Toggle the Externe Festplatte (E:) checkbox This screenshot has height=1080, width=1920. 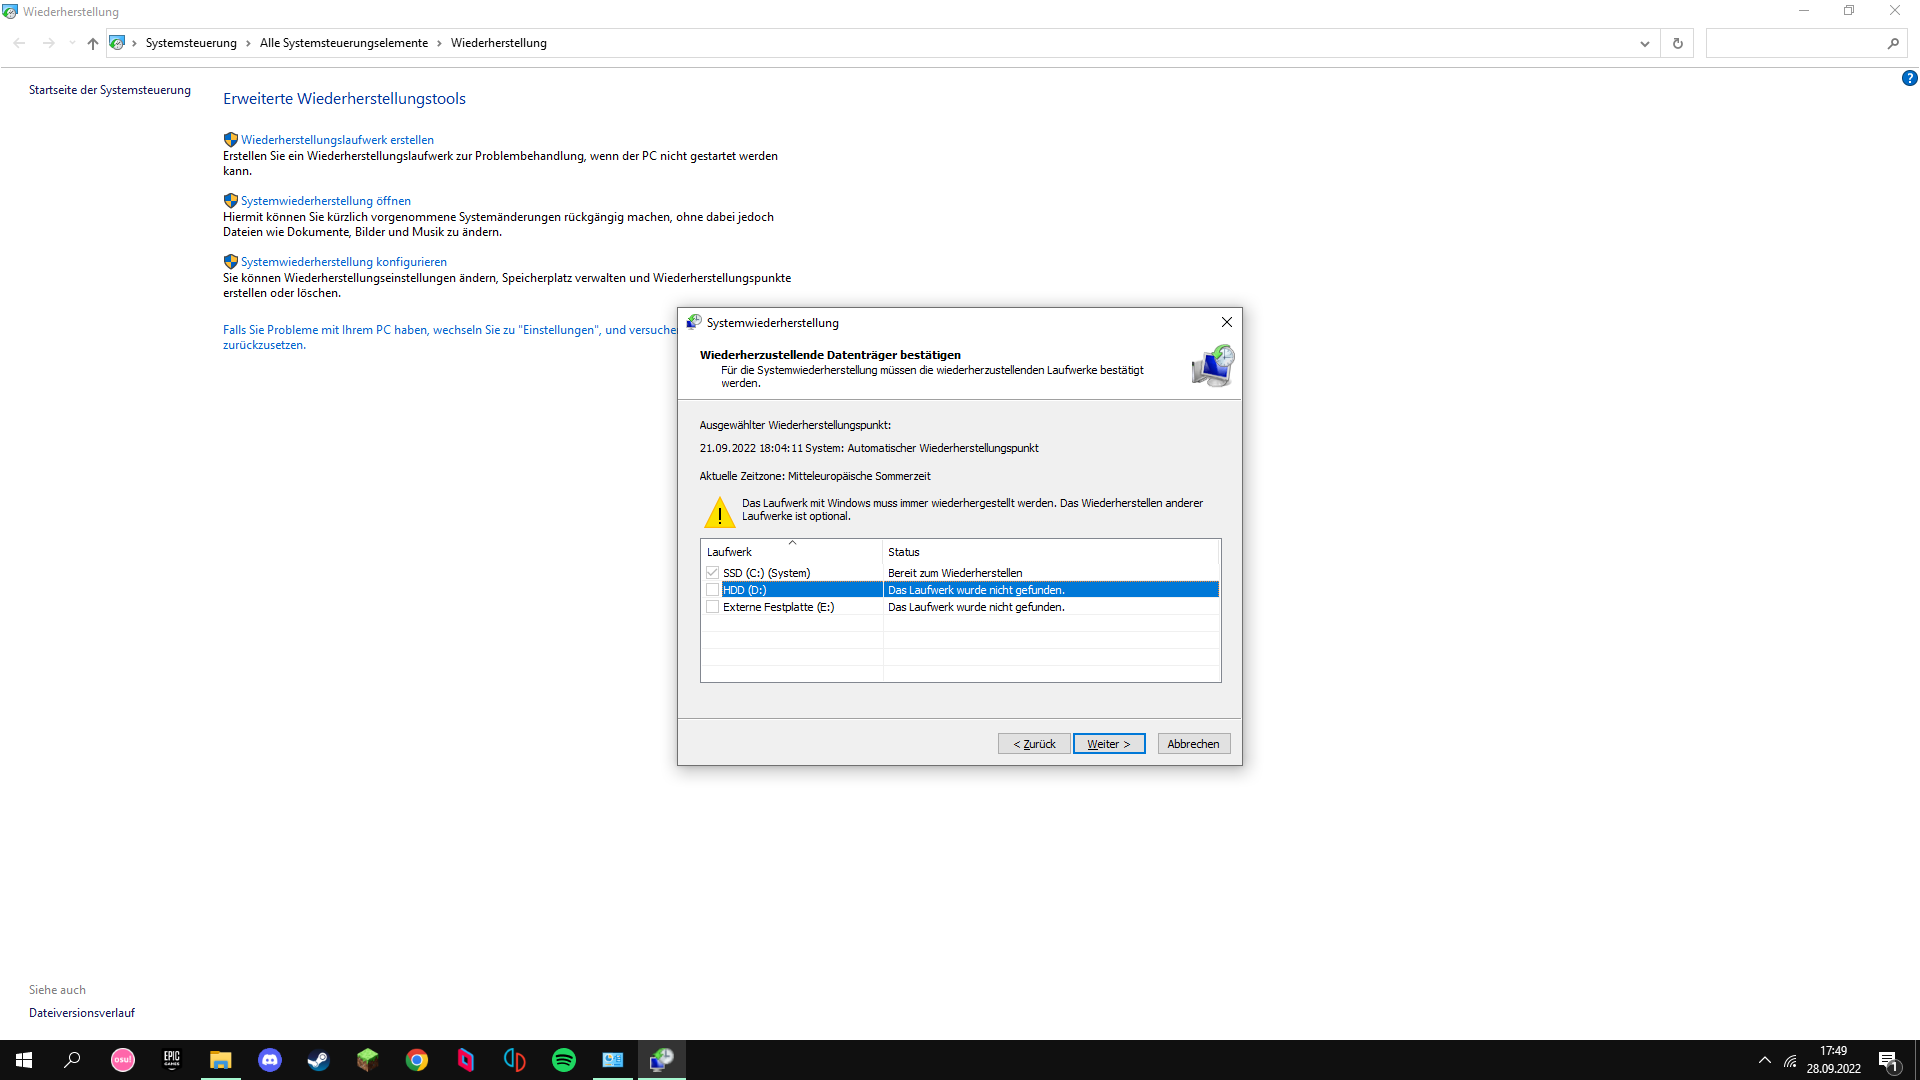tap(712, 607)
